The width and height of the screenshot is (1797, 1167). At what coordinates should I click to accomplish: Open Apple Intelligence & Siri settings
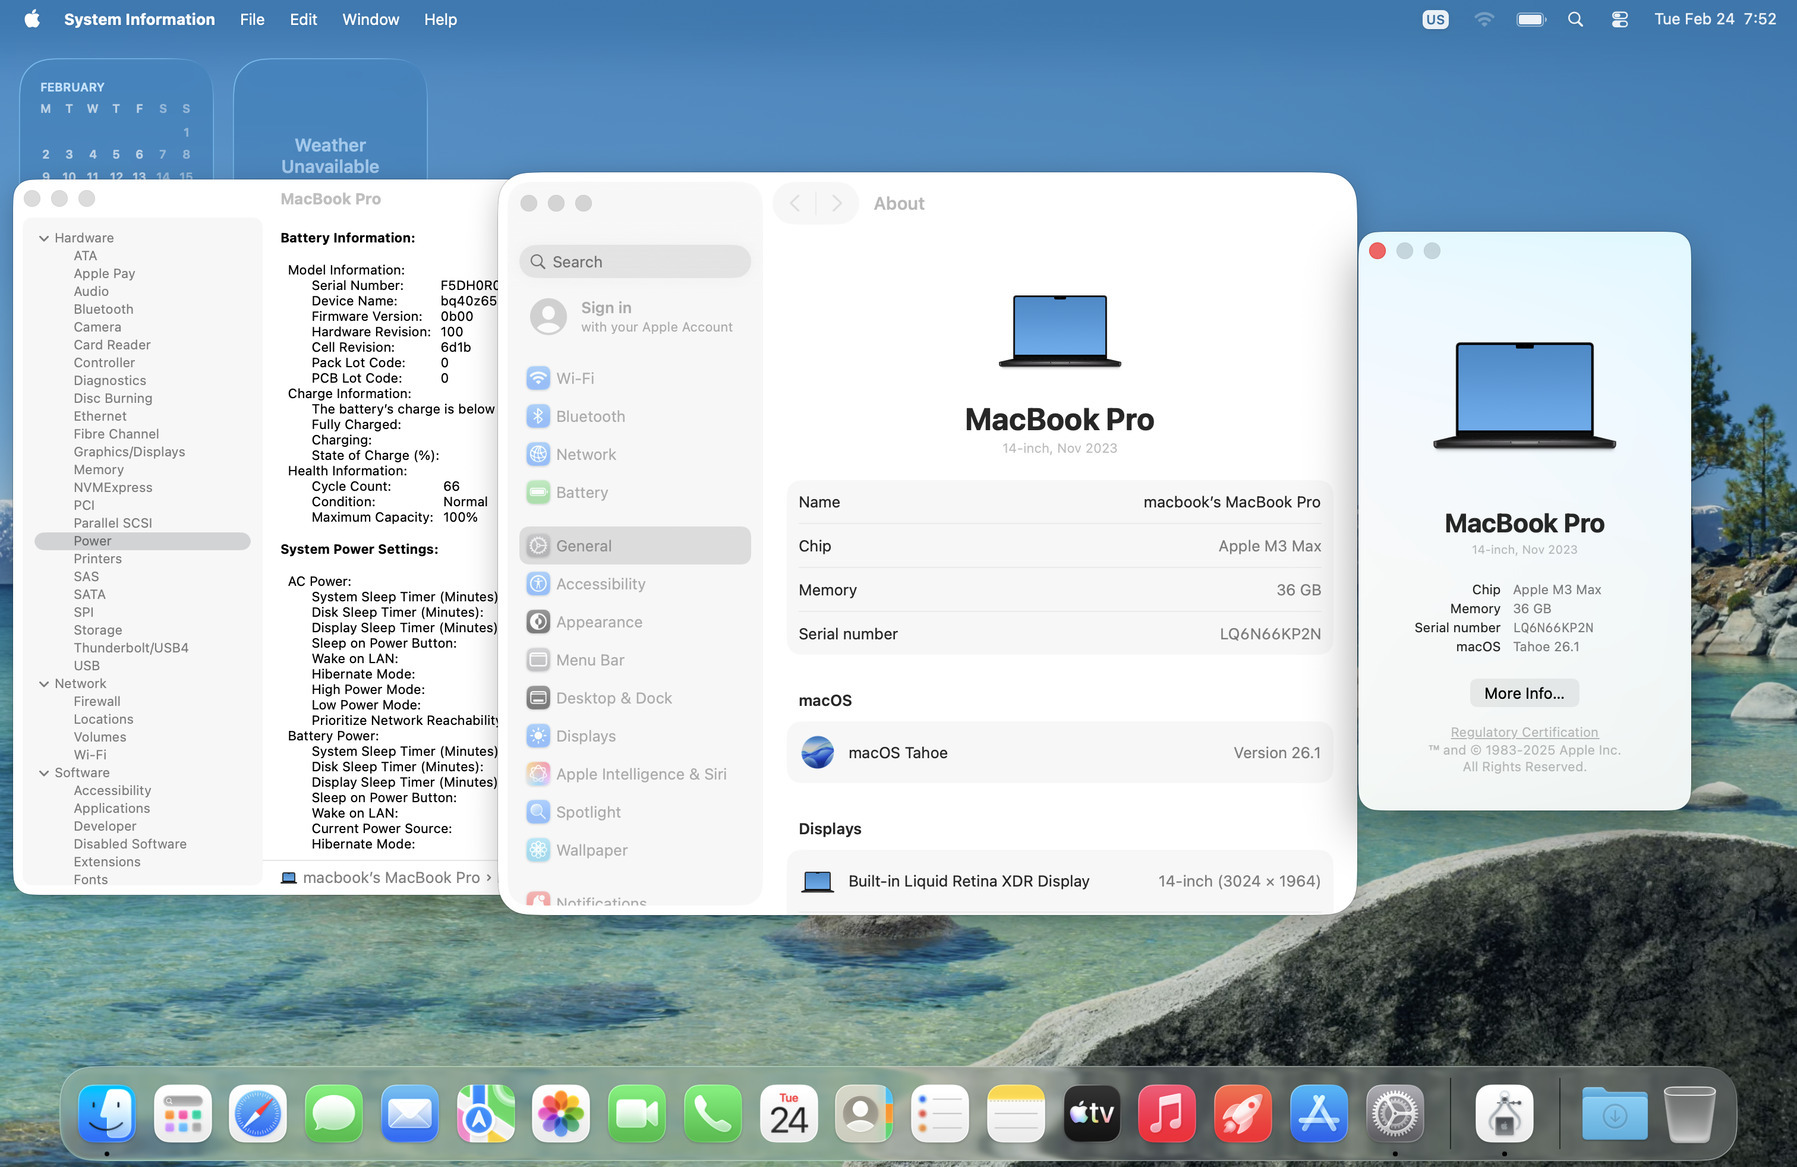click(640, 774)
